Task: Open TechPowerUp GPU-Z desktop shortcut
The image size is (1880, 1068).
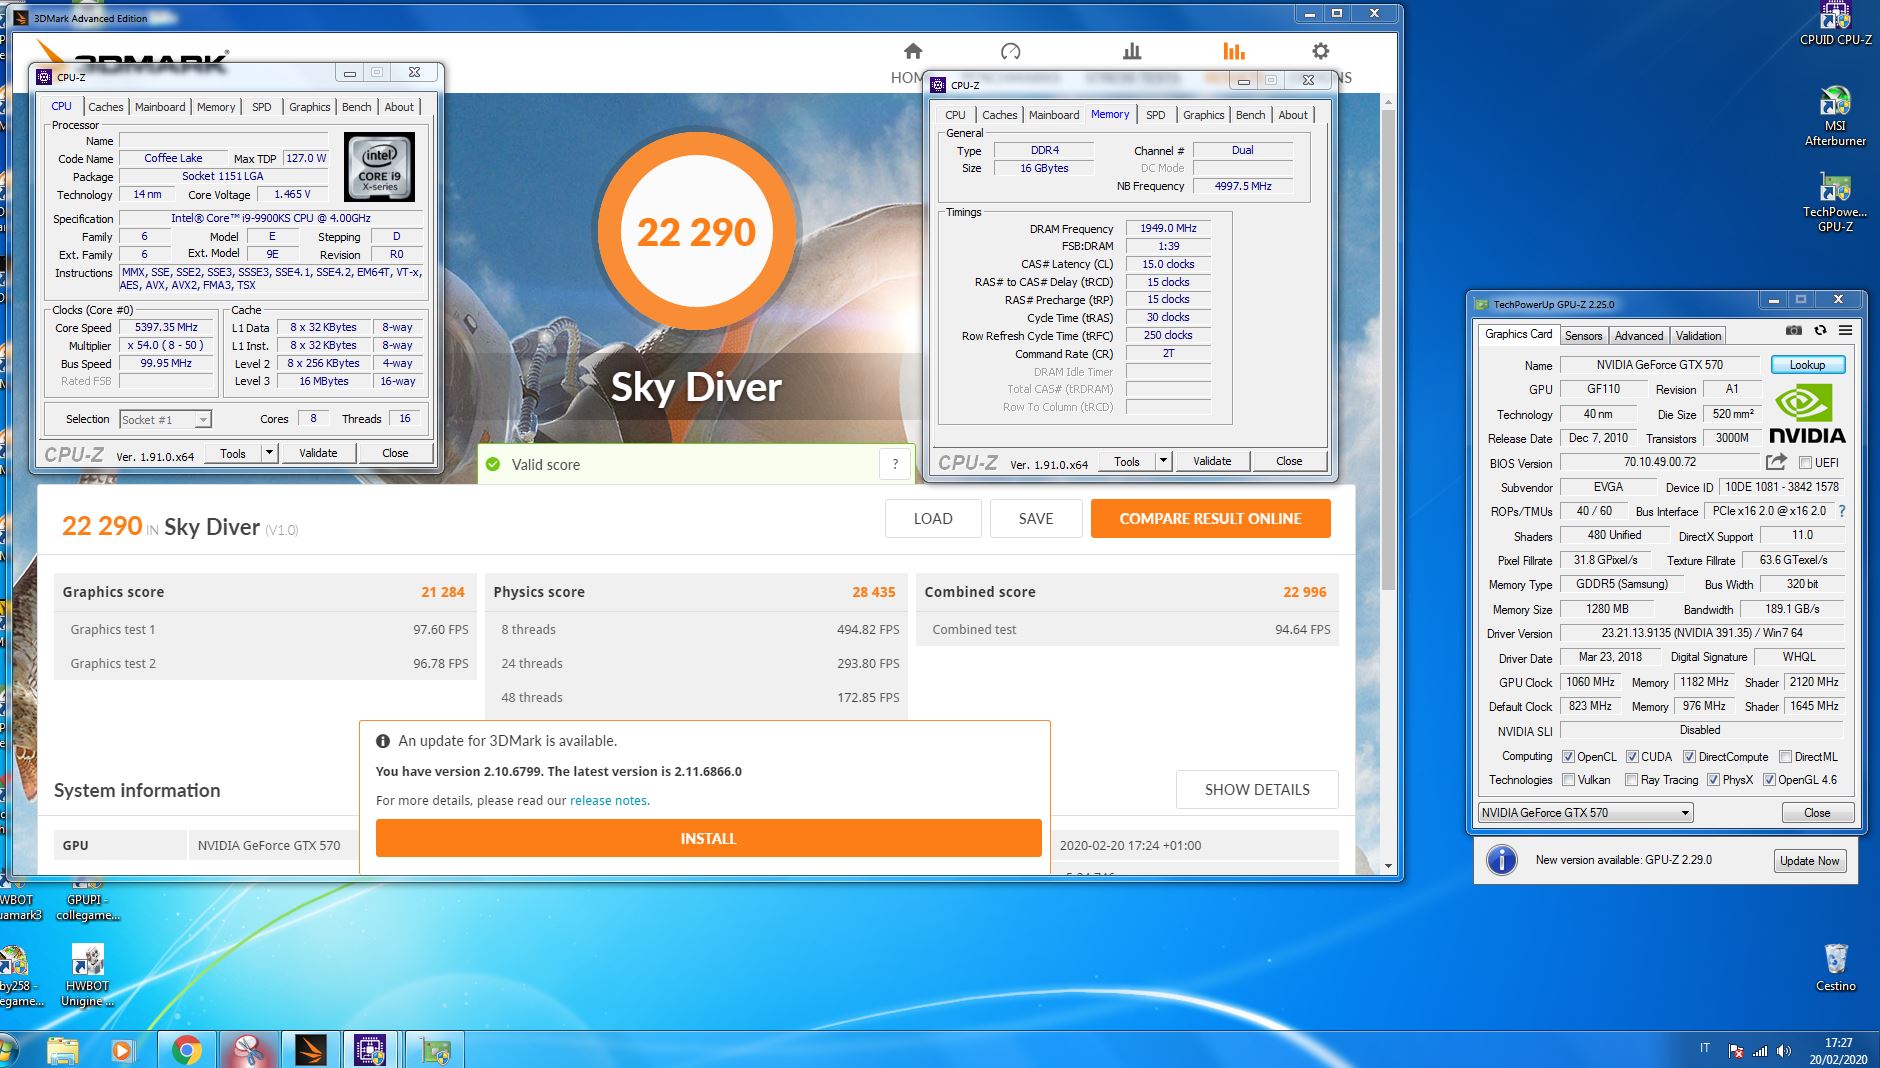Action: [1835, 203]
